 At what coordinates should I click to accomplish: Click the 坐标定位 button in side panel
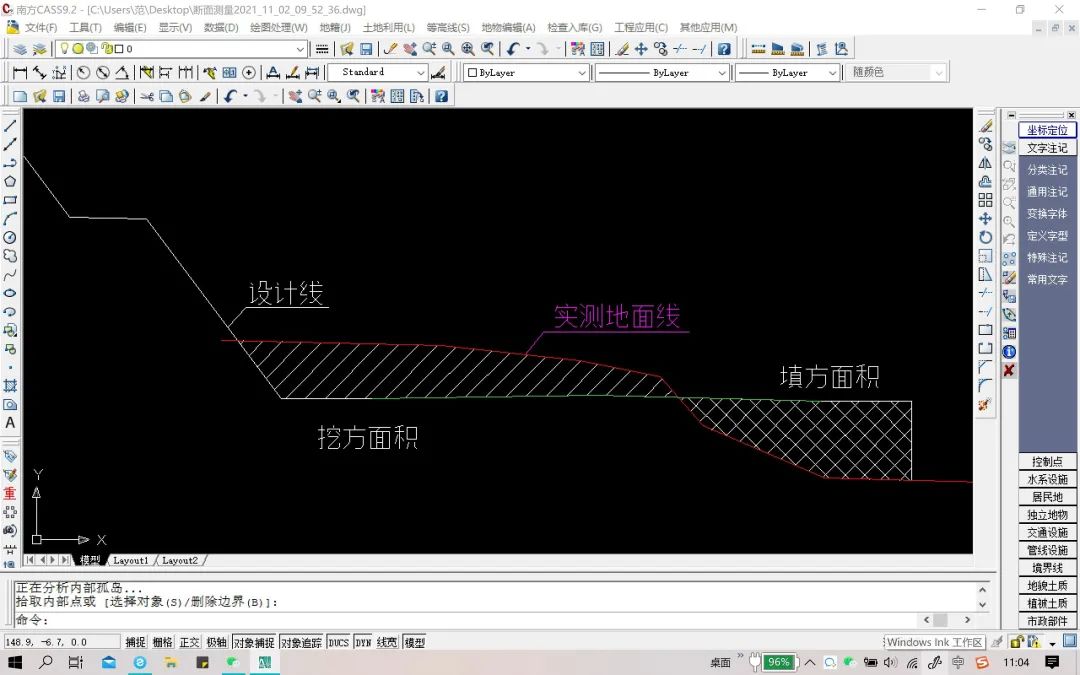[x=1047, y=129]
